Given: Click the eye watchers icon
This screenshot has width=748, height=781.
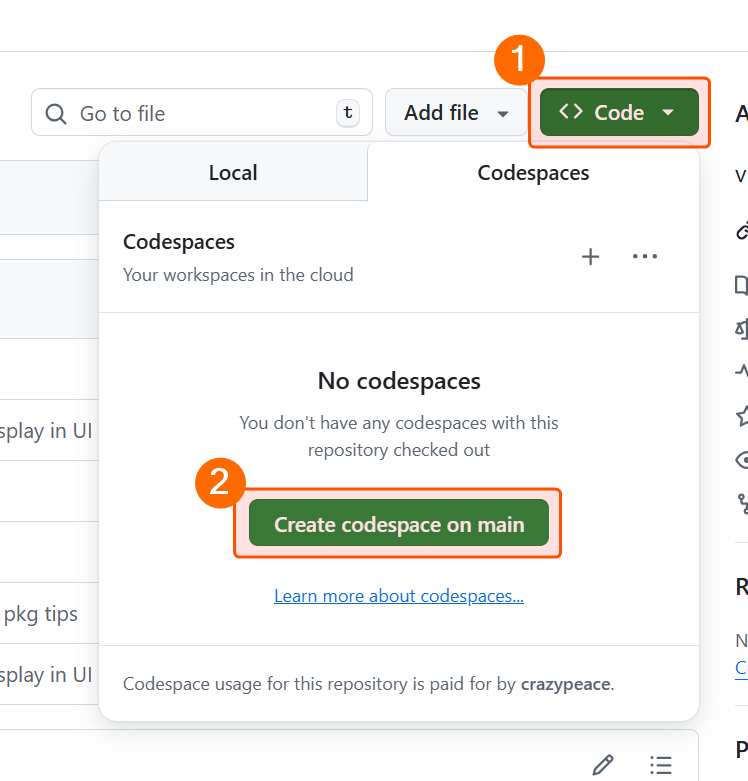Looking at the screenshot, I should (x=742, y=459).
